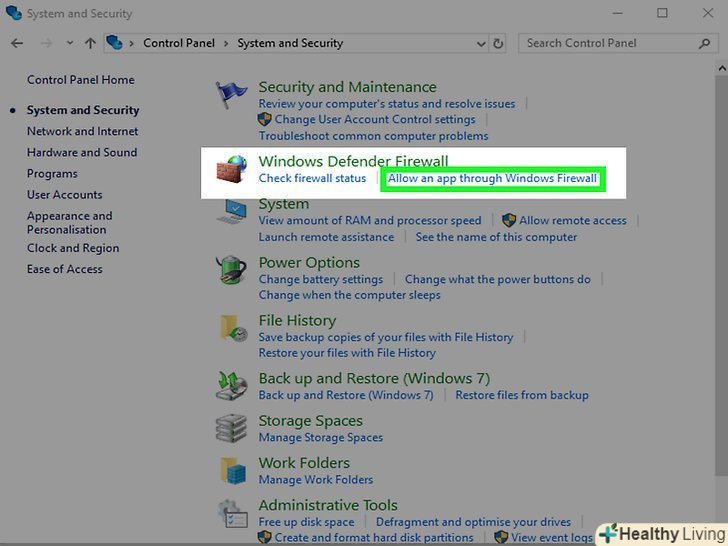Click the Back up and Restore icon
The width and height of the screenshot is (728, 546).
231,385
